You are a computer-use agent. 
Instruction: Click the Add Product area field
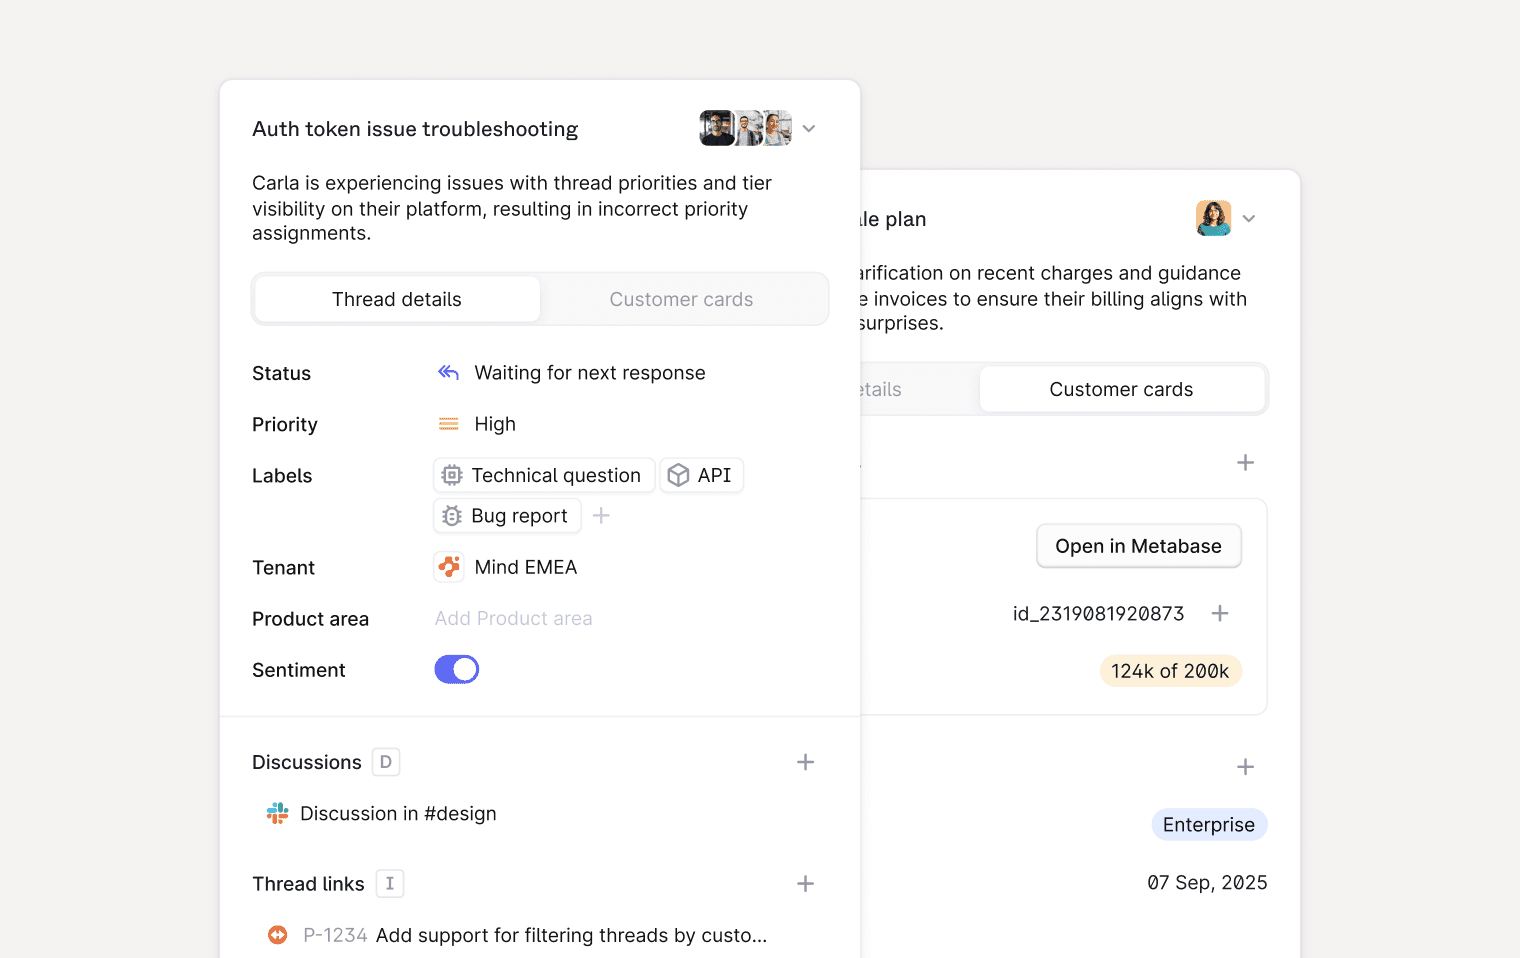click(x=513, y=619)
